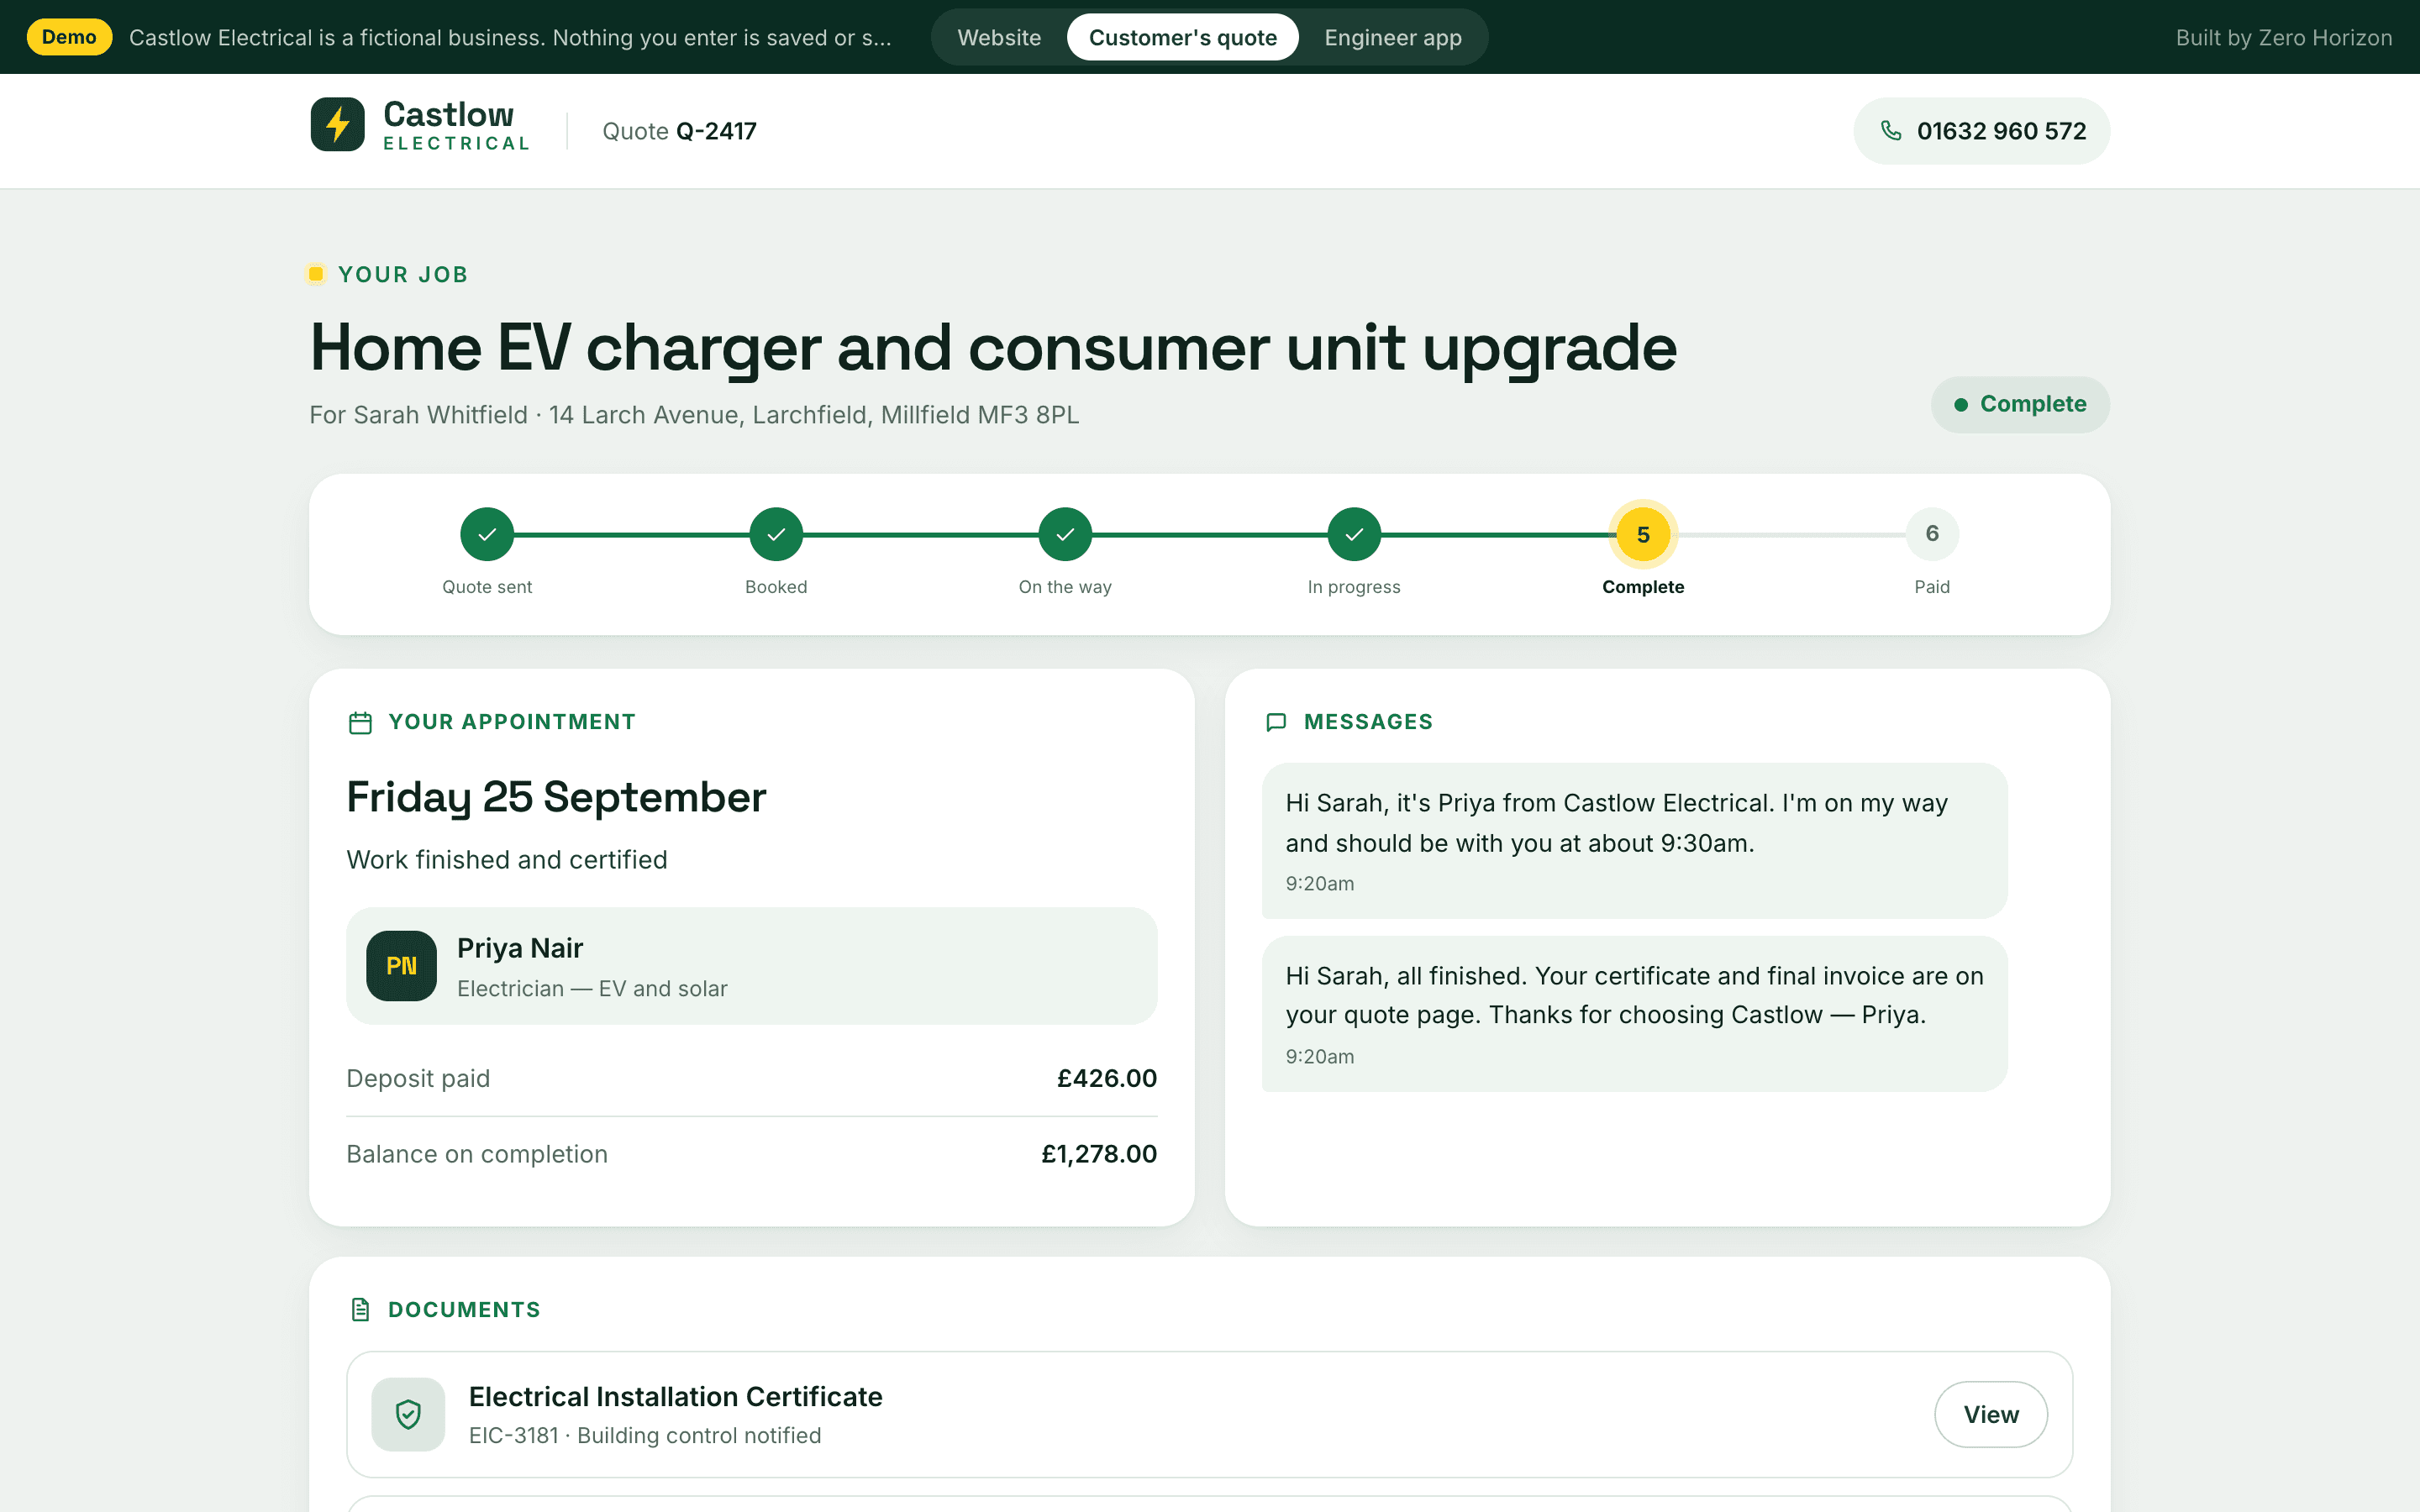This screenshot has width=2420, height=1512.
Task: Click the £1,278.00 balance amount
Action: coord(1099,1154)
